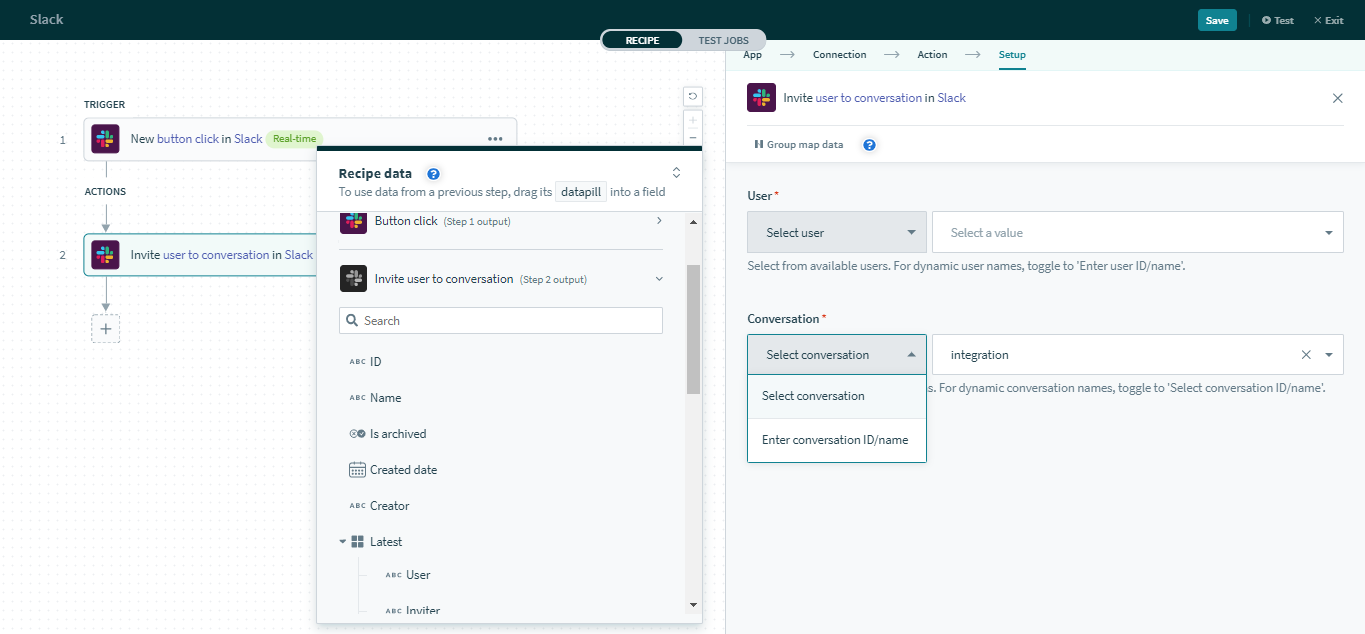Clear the integration conversation value
1365x634 pixels.
point(1305,355)
